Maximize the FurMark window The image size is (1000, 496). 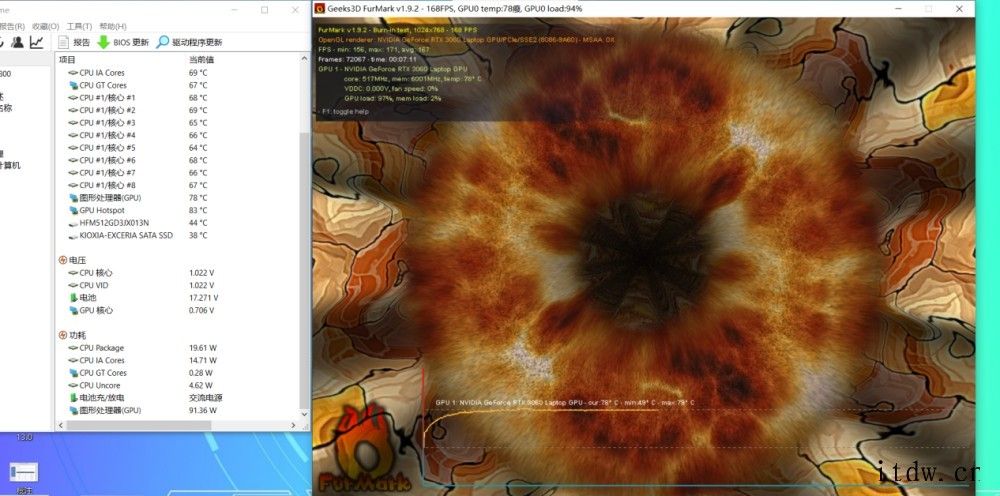(929, 9)
